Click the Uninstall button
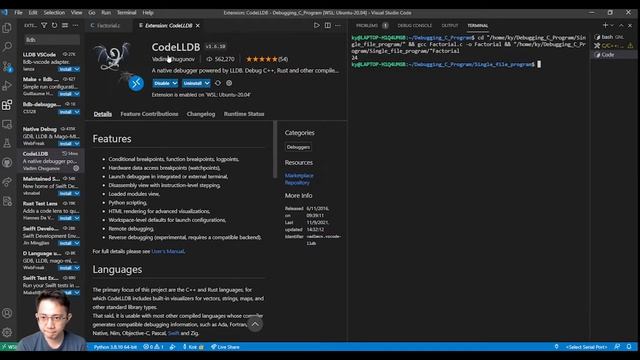The image size is (640, 360). coord(193,83)
